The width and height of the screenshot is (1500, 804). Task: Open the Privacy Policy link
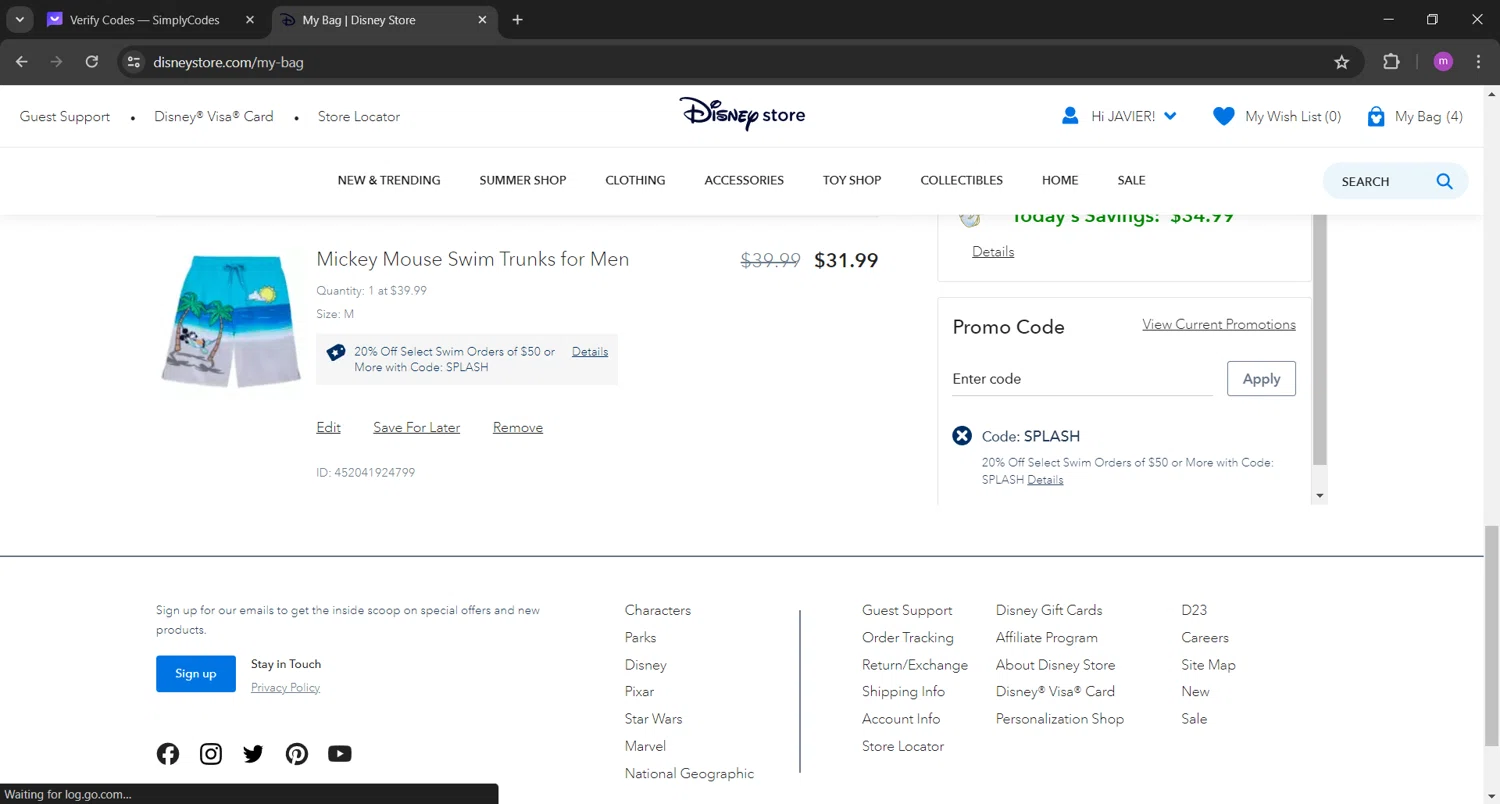285,688
